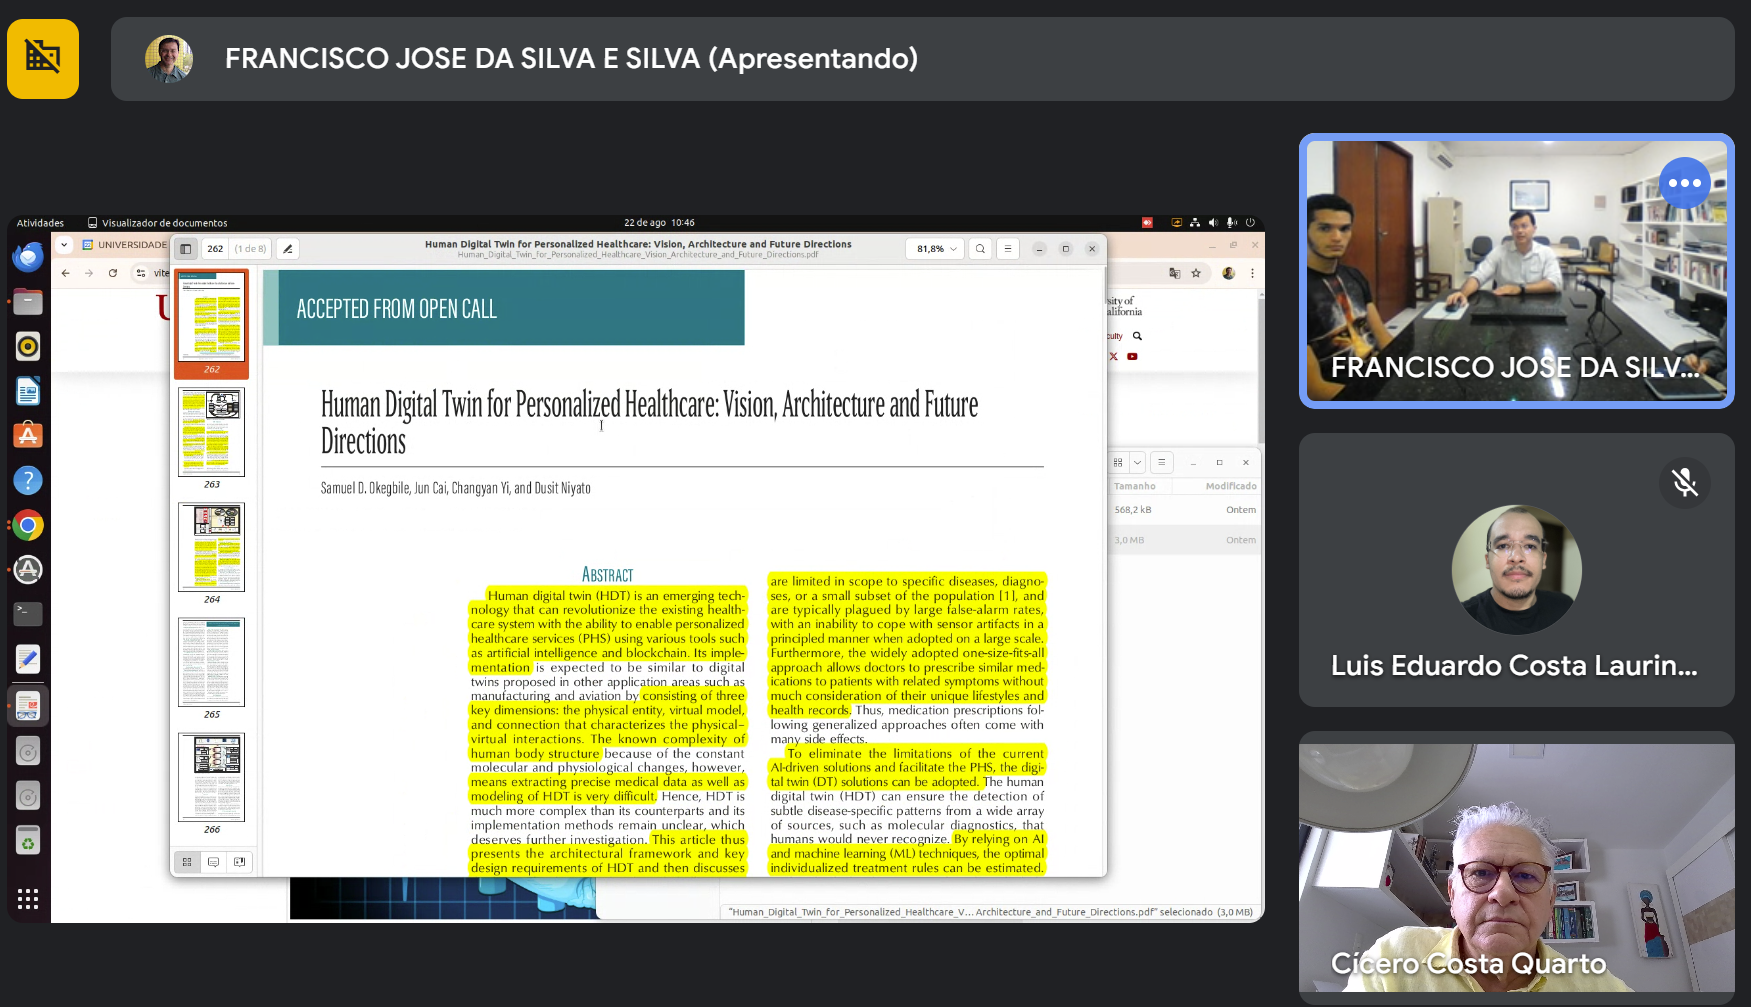Image resolution: width=1751 pixels, height=1007 pixels.
Task: Open the YouTube link on webpage
Action: (x=1132, y=356)
